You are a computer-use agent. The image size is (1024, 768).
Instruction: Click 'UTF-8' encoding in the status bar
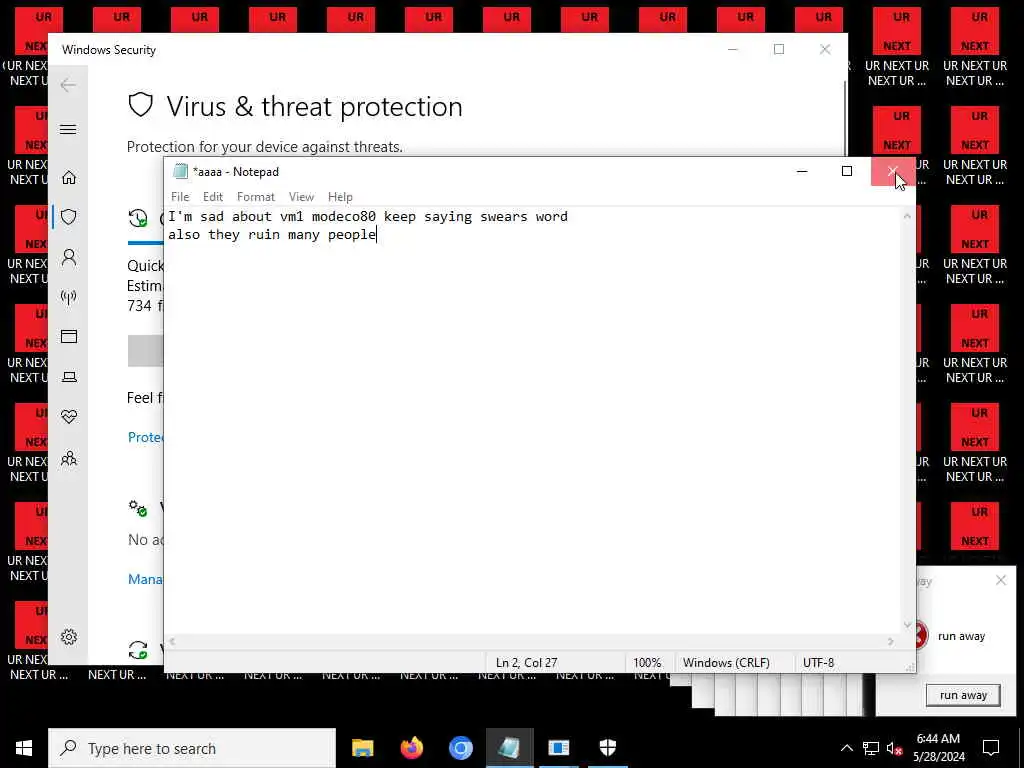click(818, 662)
